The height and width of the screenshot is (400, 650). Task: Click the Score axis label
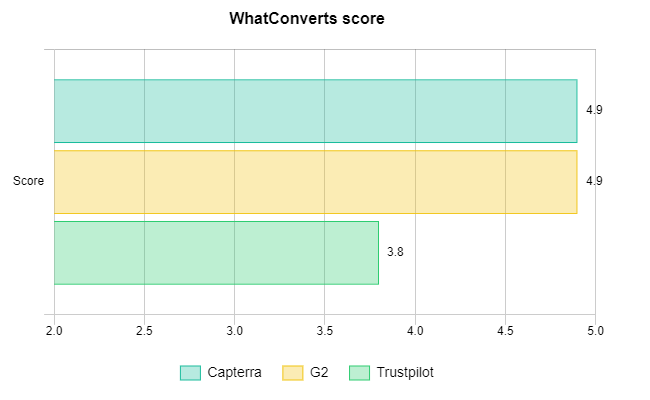(28, 181)
